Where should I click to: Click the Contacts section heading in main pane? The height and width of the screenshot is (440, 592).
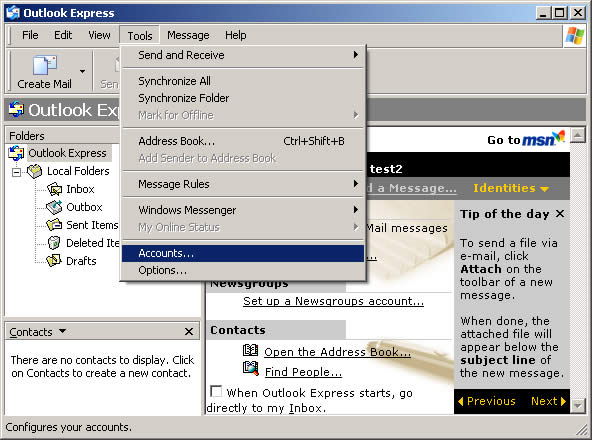(238, 330)
